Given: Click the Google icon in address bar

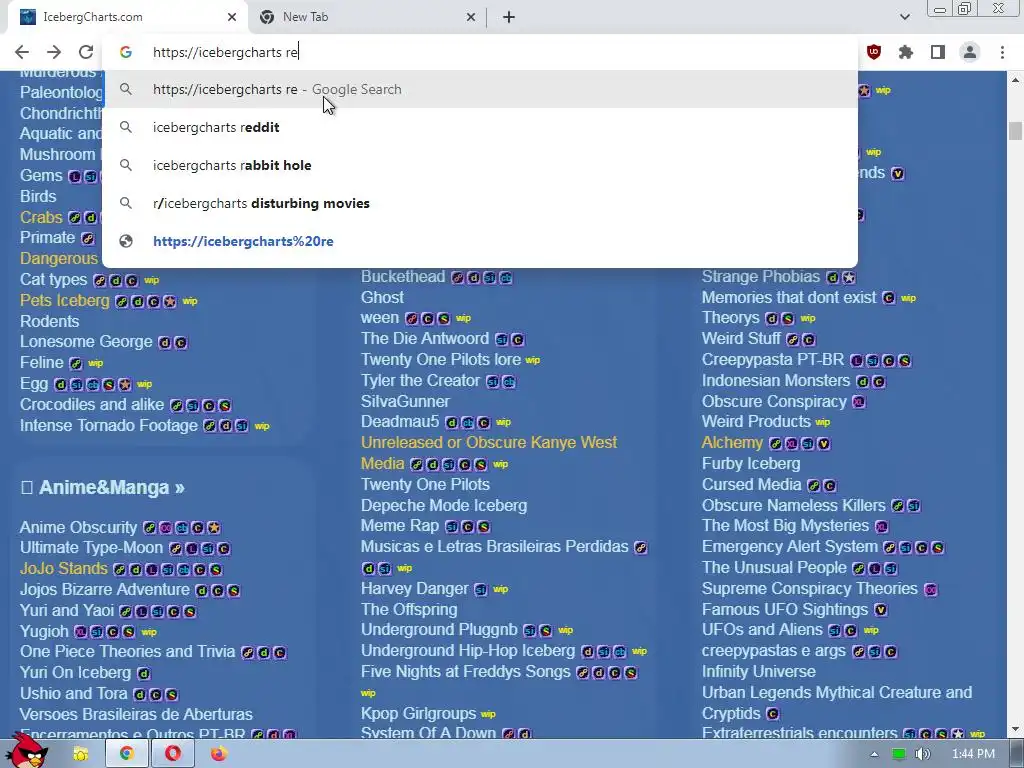Looking at the screenshot, I should 125,52.
